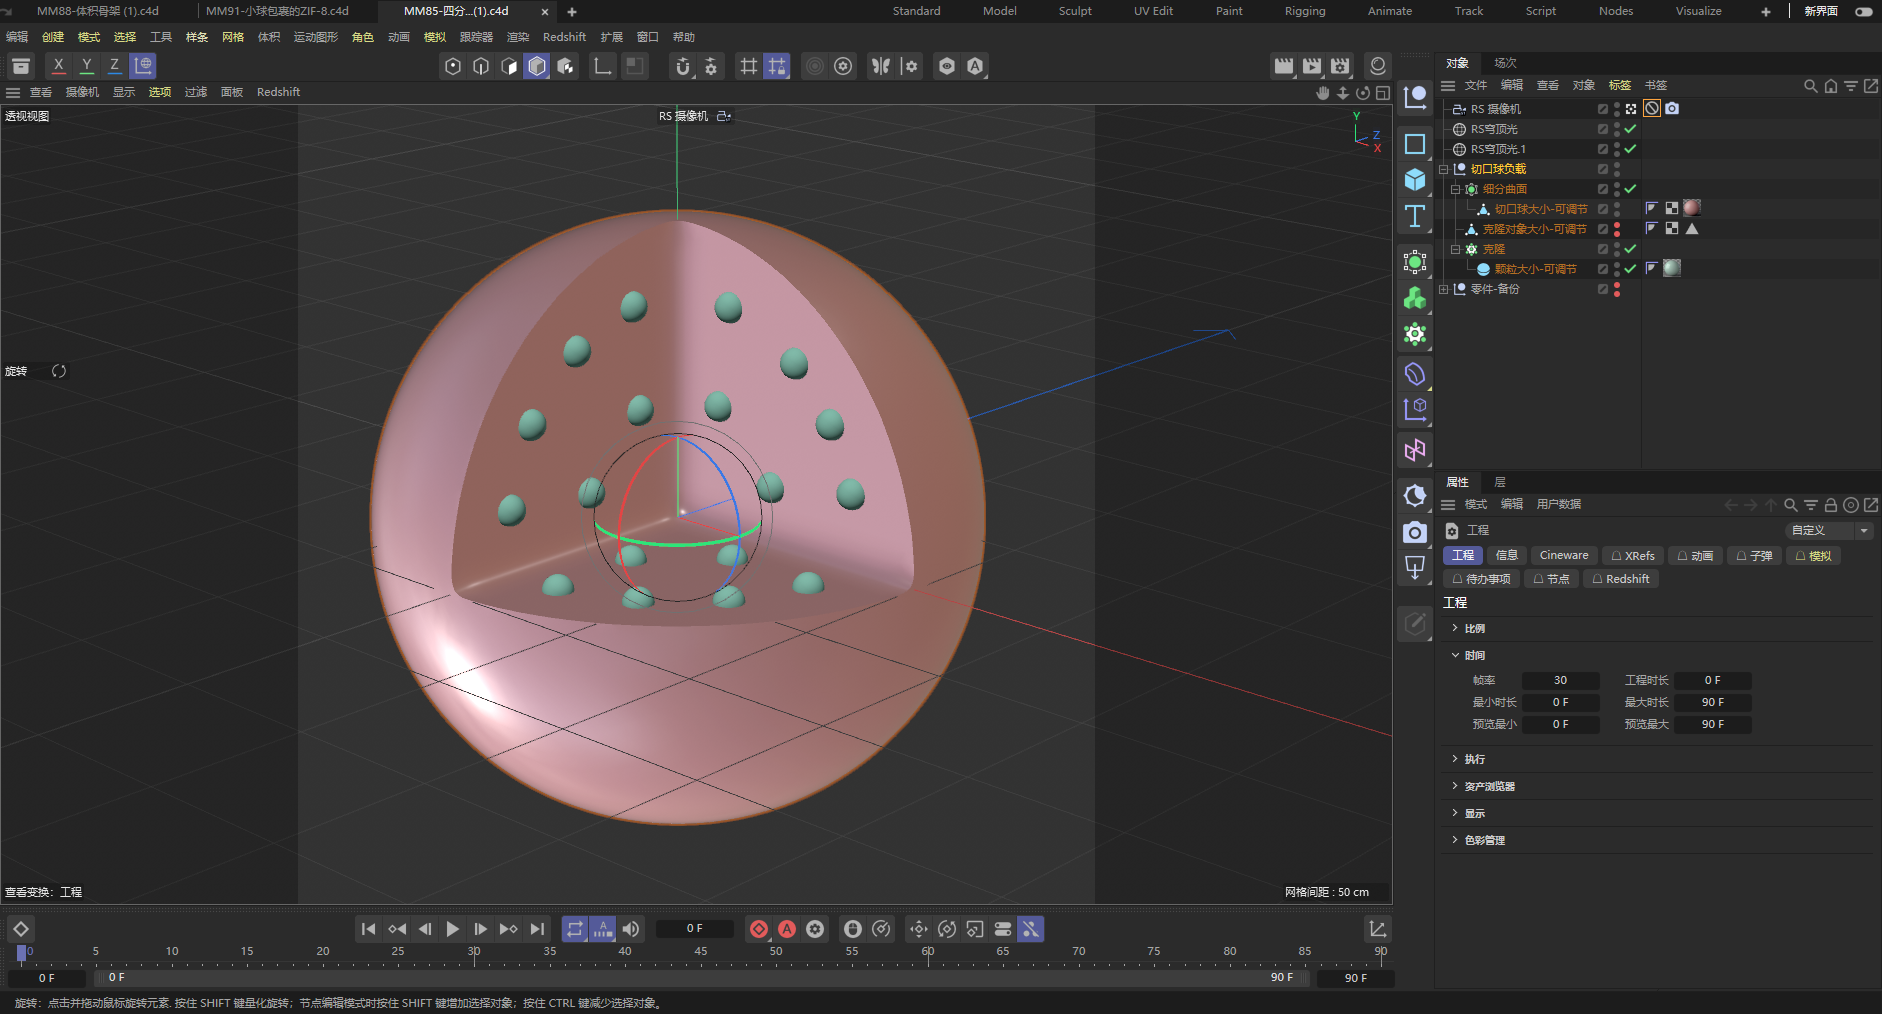Open XRefs project tab button
Viewport: 1882px width, 1014px height.
[1632, 555]
